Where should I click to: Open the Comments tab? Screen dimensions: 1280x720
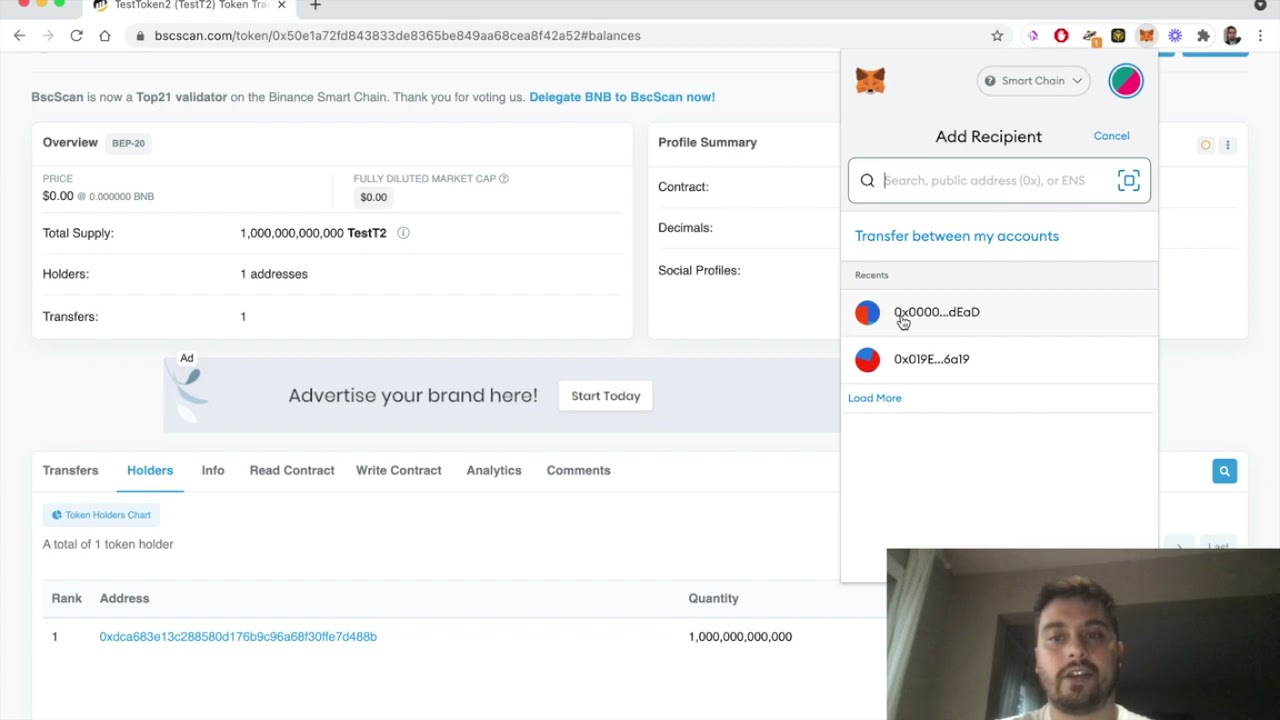[578, 470]
